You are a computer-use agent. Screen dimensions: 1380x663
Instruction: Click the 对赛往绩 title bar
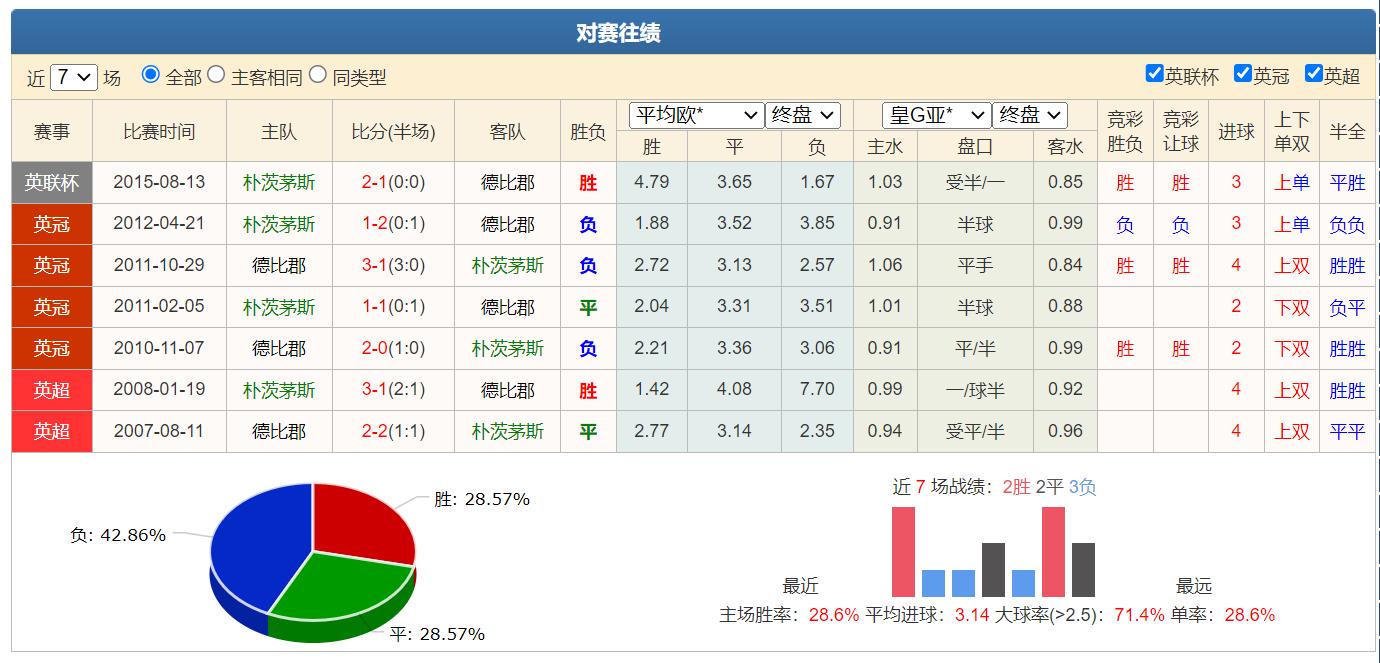pyautogui.click(x=690, y=31)
